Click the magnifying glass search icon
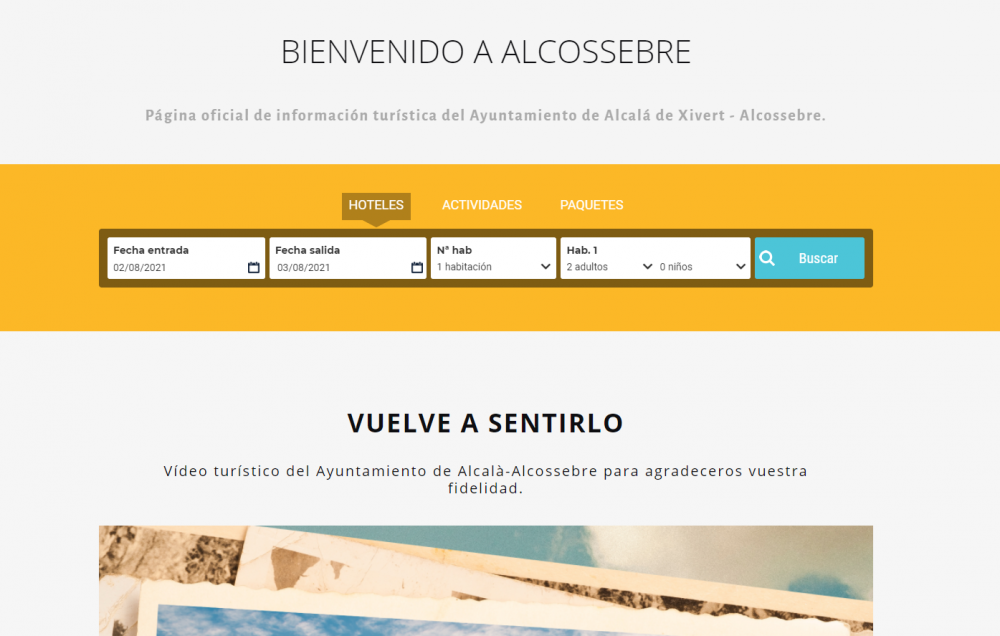Image resolution: width=1000 pixels, height=636 pixels. tap(768, 259)
